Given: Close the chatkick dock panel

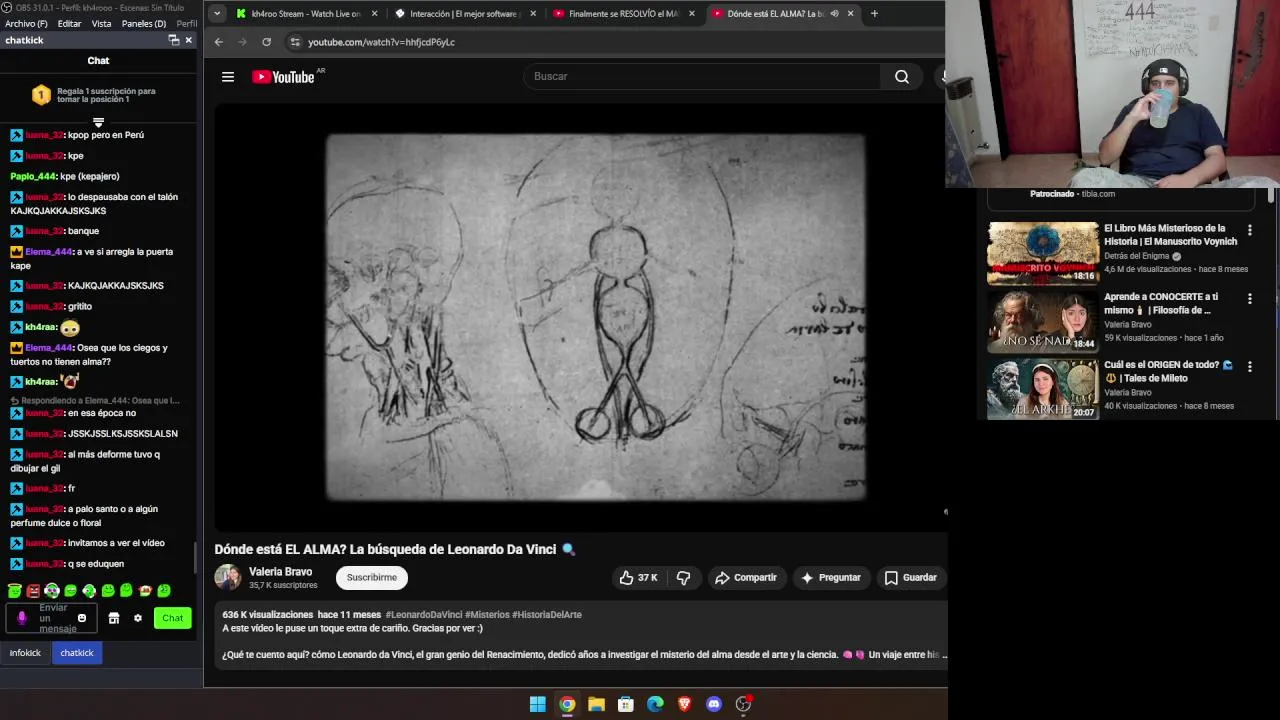Looking at the screenshot, I should [x=188, y=40].
